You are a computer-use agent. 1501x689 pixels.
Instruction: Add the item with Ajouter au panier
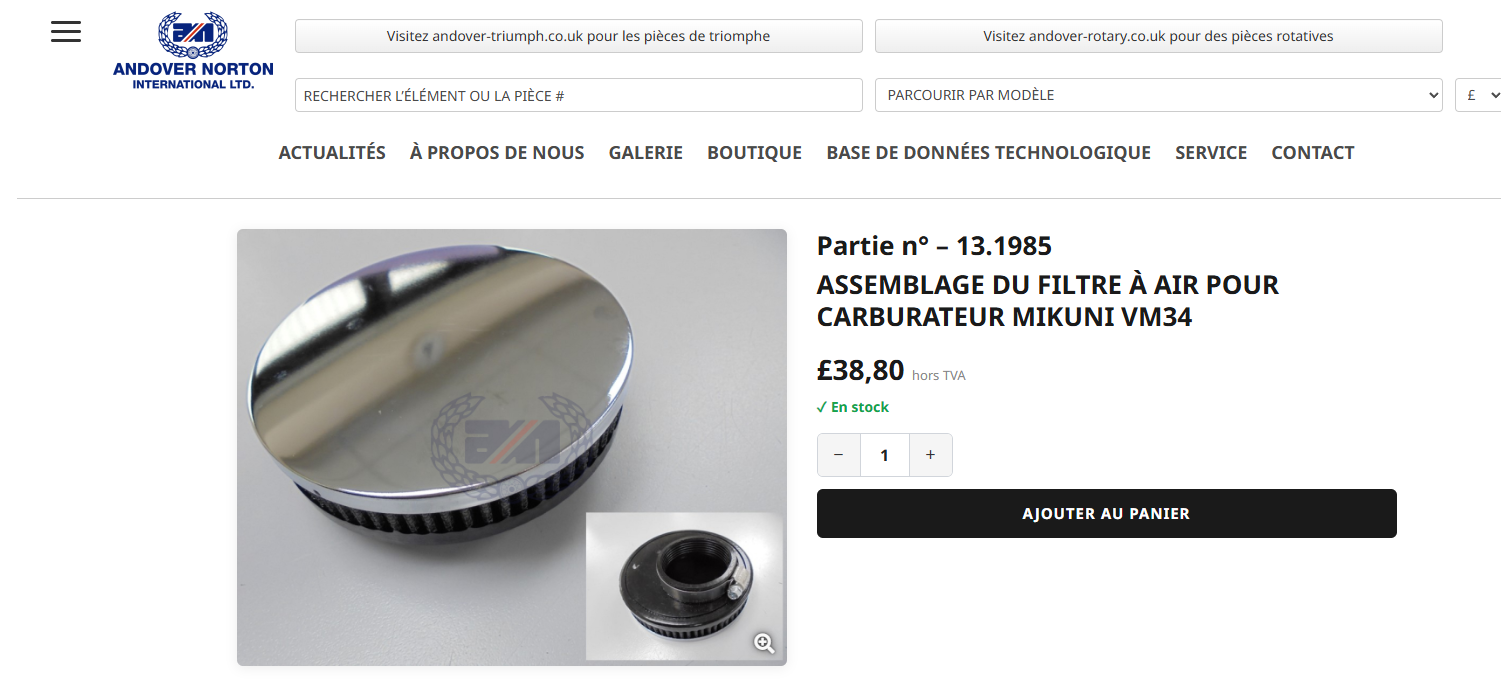point(1106,513)
